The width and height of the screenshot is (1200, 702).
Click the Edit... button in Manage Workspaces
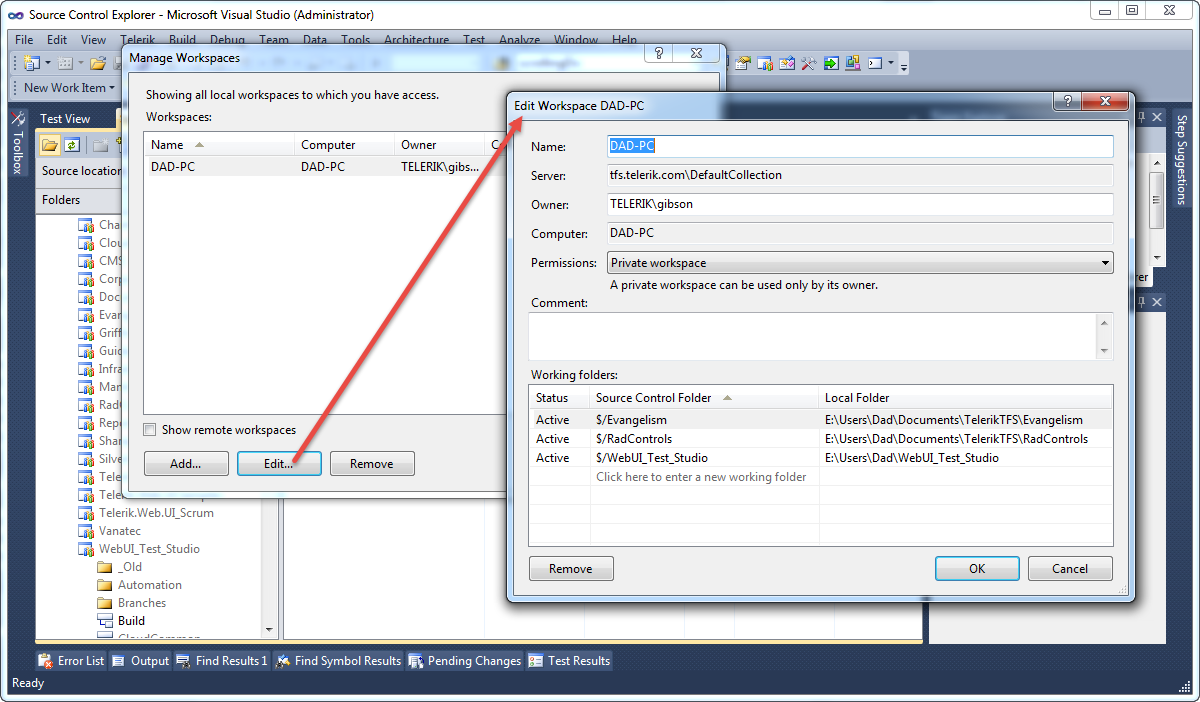(279, 464)
